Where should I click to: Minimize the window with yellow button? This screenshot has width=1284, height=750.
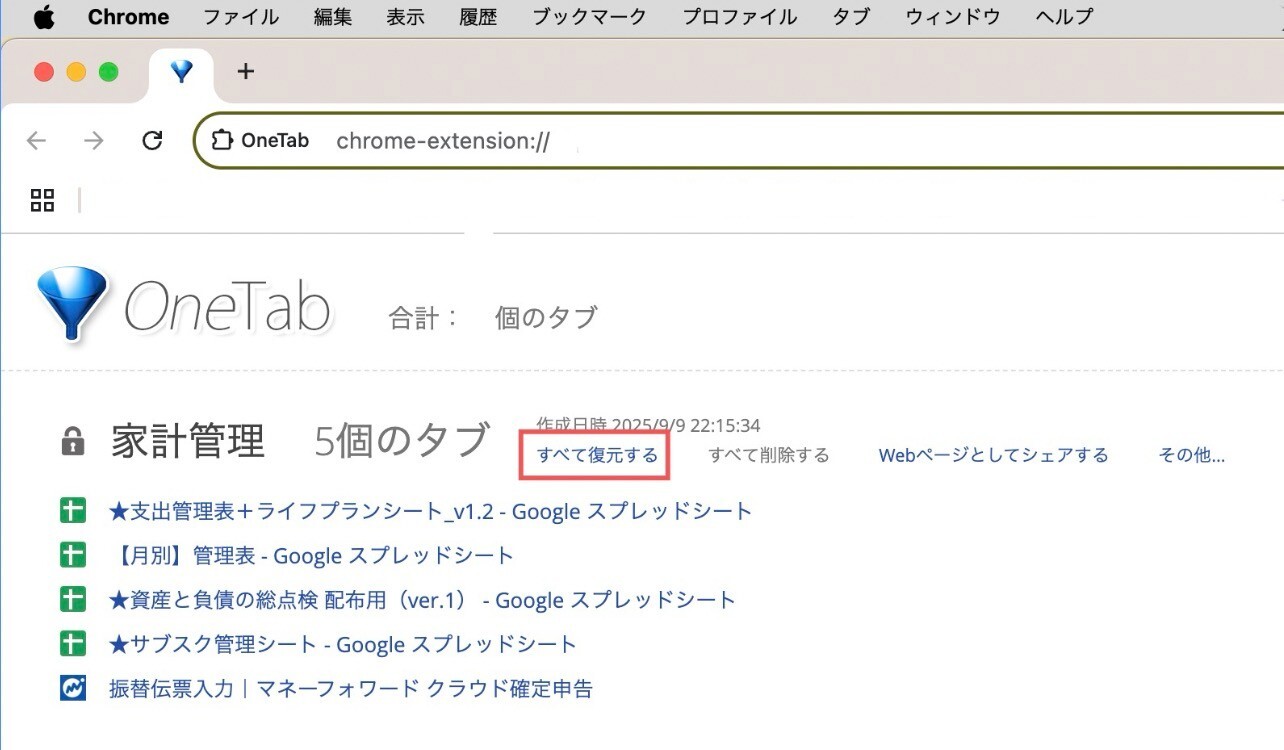point(76,72)
